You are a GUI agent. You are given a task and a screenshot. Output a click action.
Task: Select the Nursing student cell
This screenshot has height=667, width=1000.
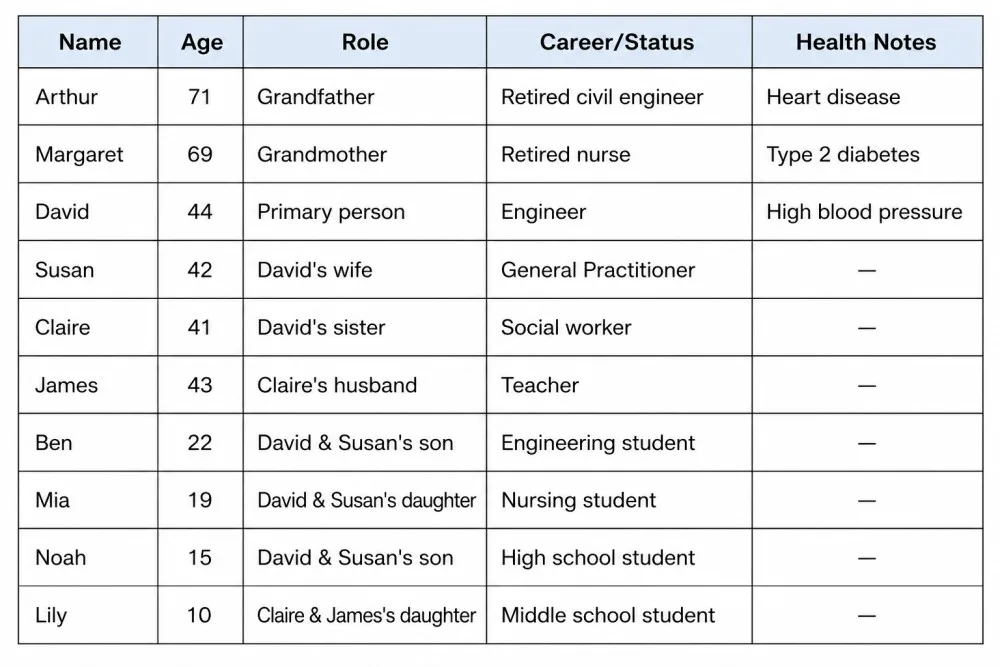coord(579,500)
